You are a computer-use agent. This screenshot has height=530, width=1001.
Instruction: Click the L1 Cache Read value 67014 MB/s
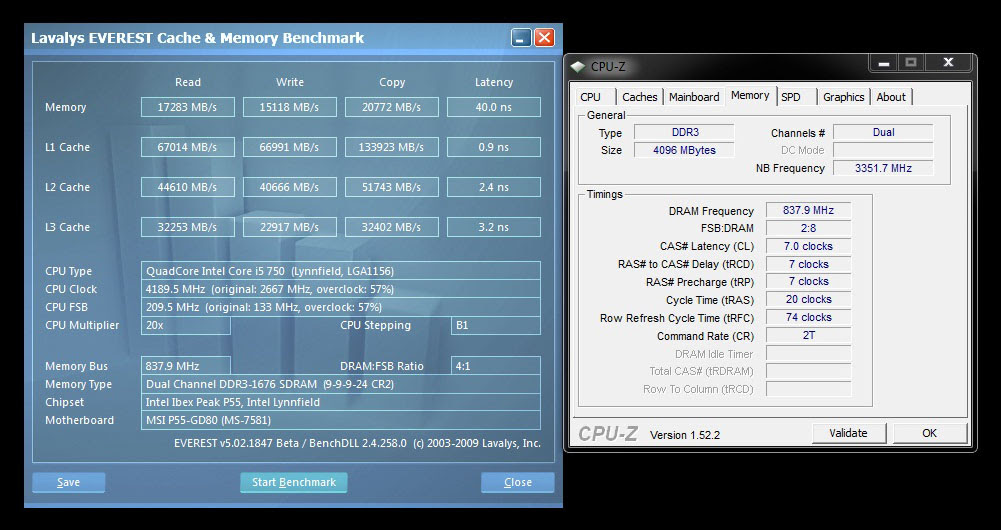tap(188, 147)
